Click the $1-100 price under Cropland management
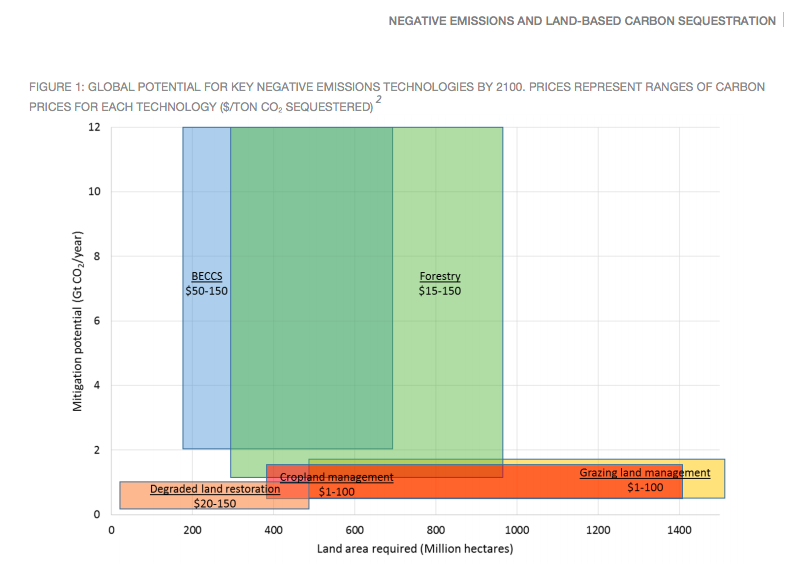Image resolution: width=787 pixels, height=564 pixels. point(336,491)
